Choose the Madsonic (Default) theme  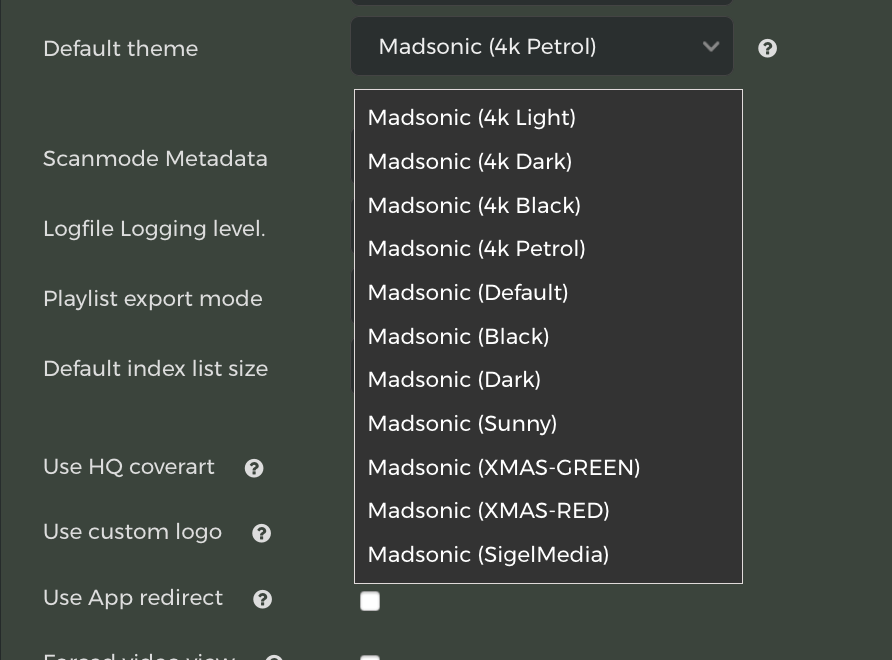click(x=467, y=293)
